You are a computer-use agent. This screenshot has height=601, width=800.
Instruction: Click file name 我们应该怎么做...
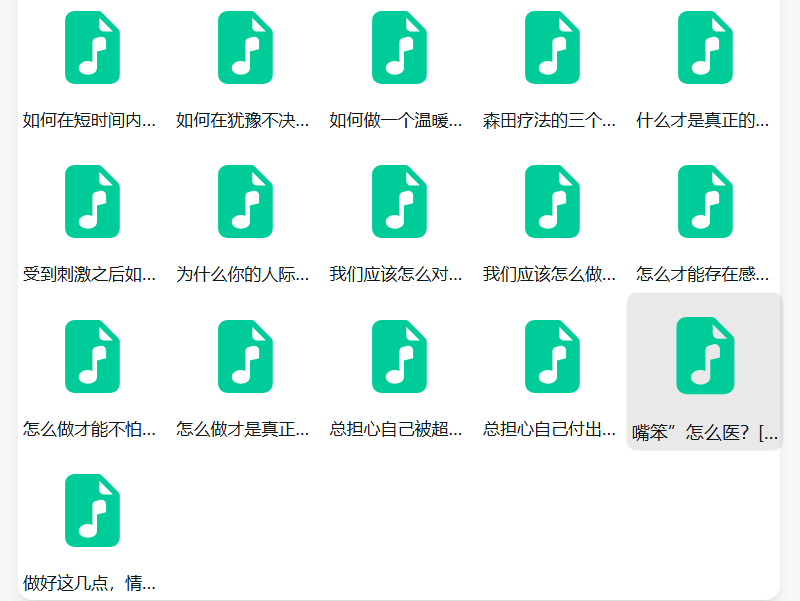point(549,274)
